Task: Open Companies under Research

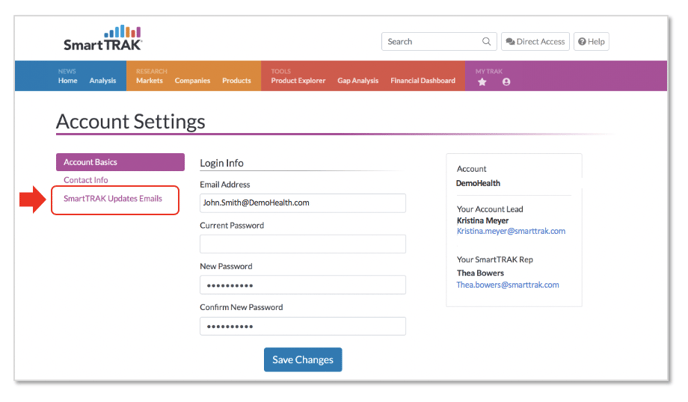Action: pyautogui.click(x=192, y=81)
